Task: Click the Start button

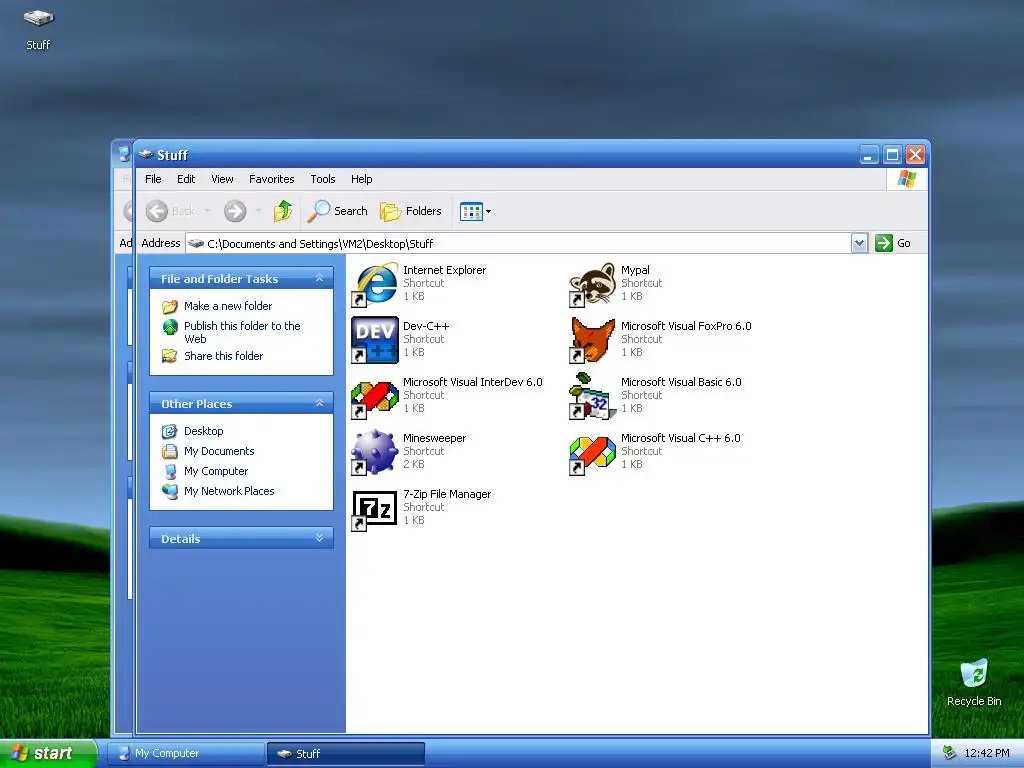Action: 48,753
